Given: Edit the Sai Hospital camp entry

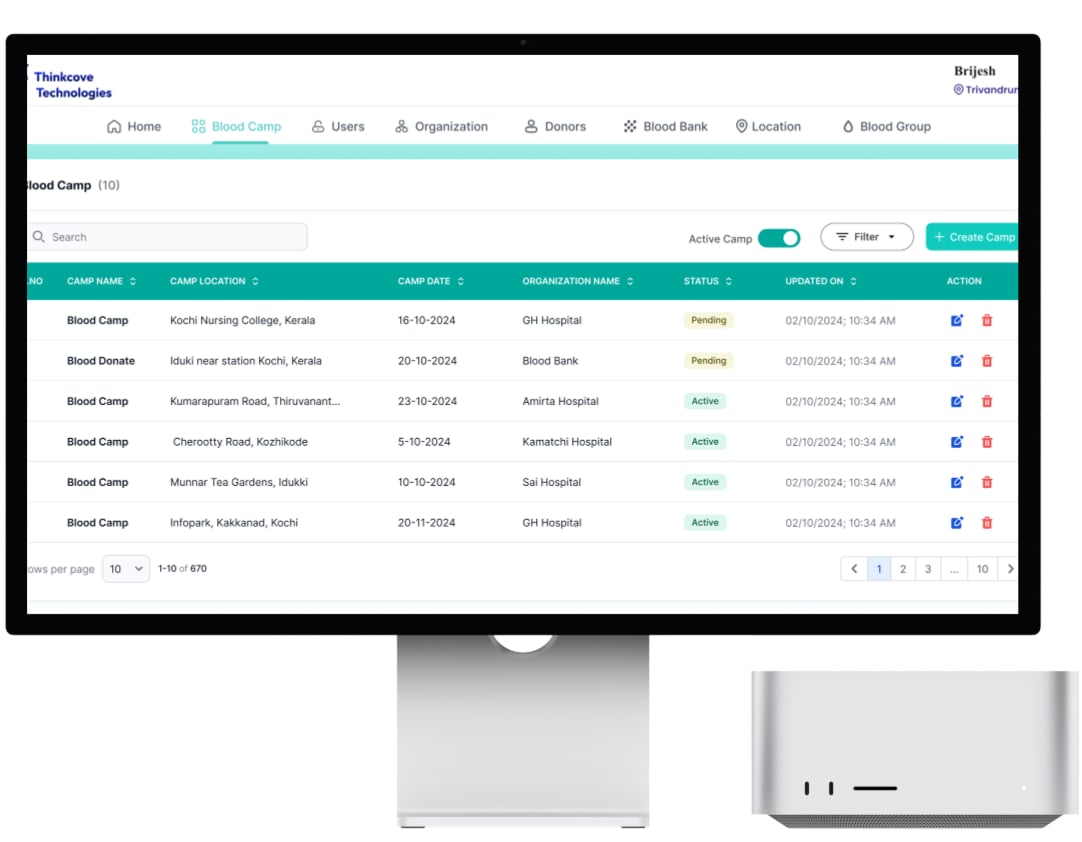Looking at the screenshot, I should point(956,482).
